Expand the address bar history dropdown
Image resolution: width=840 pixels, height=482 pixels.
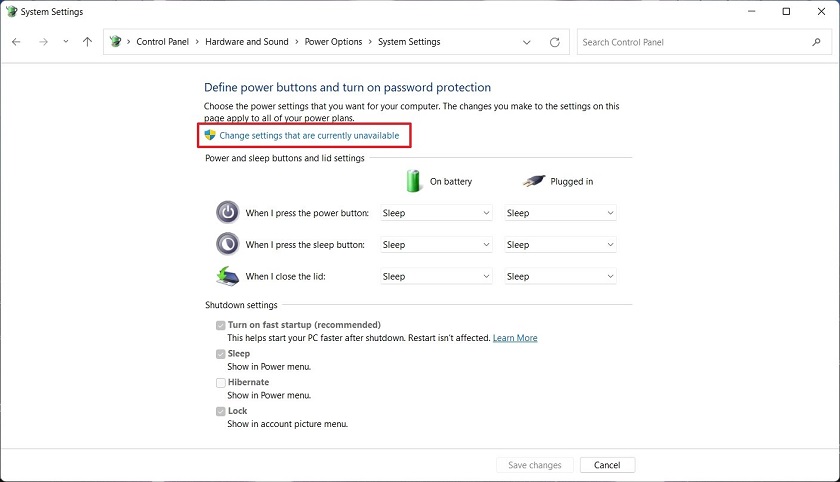tap(527, 42)
